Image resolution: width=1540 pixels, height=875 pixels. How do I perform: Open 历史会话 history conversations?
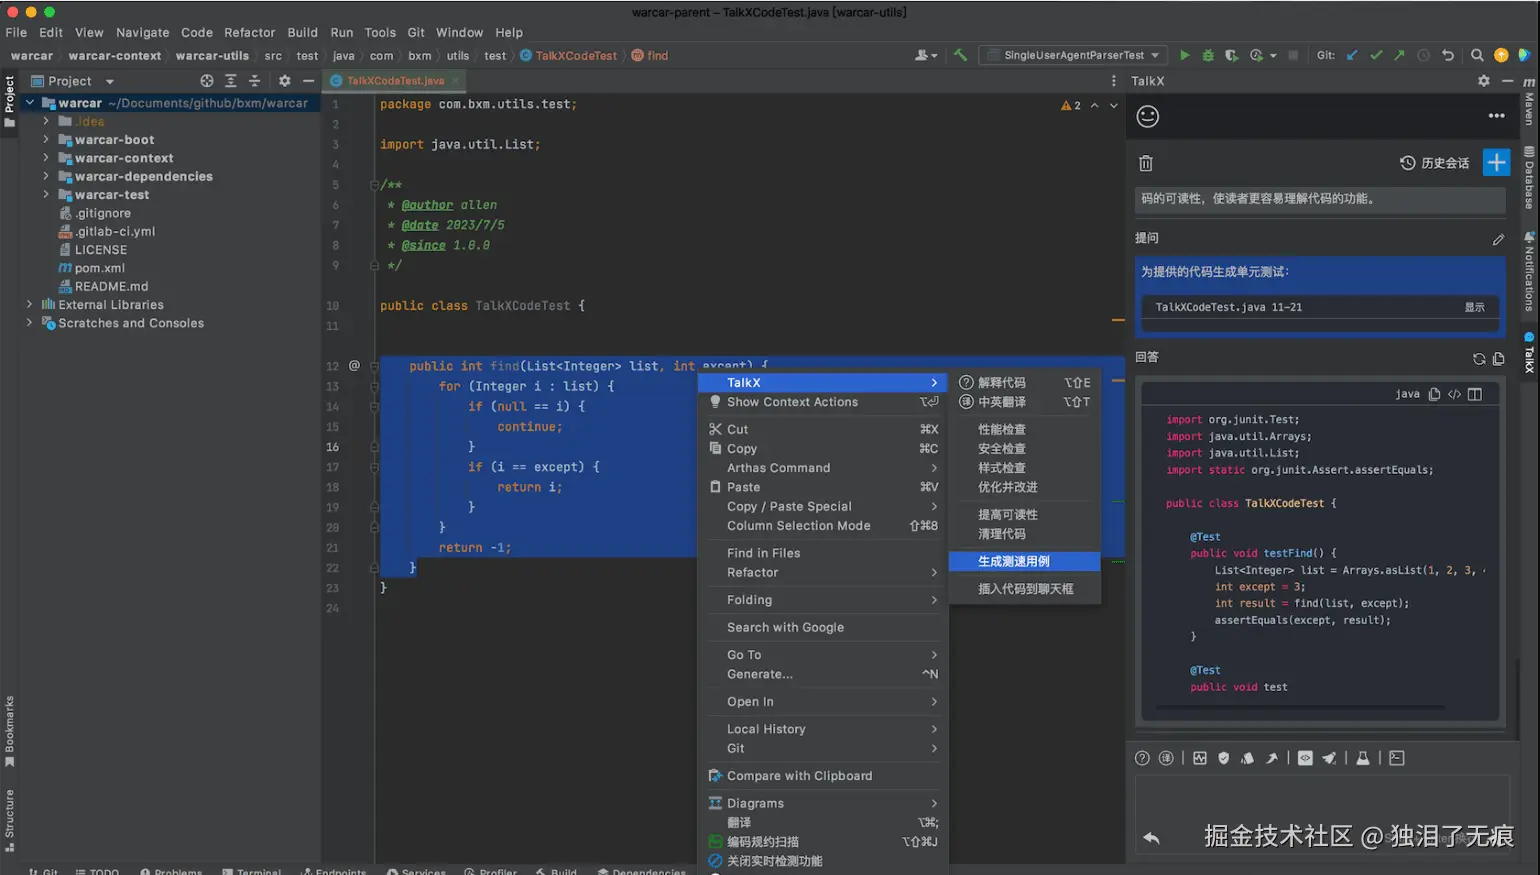[1435, 163]
